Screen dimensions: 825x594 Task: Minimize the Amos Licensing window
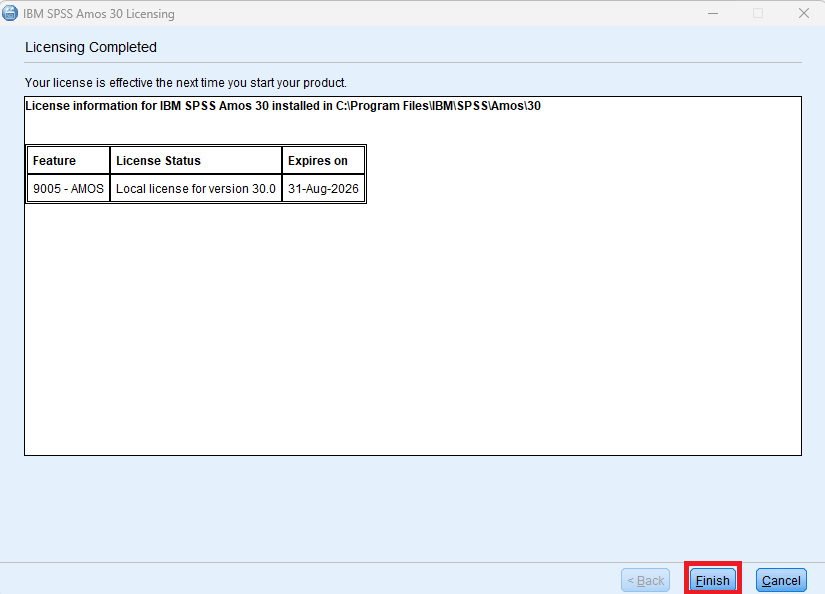pyautogui.click(x=712, y=14)
